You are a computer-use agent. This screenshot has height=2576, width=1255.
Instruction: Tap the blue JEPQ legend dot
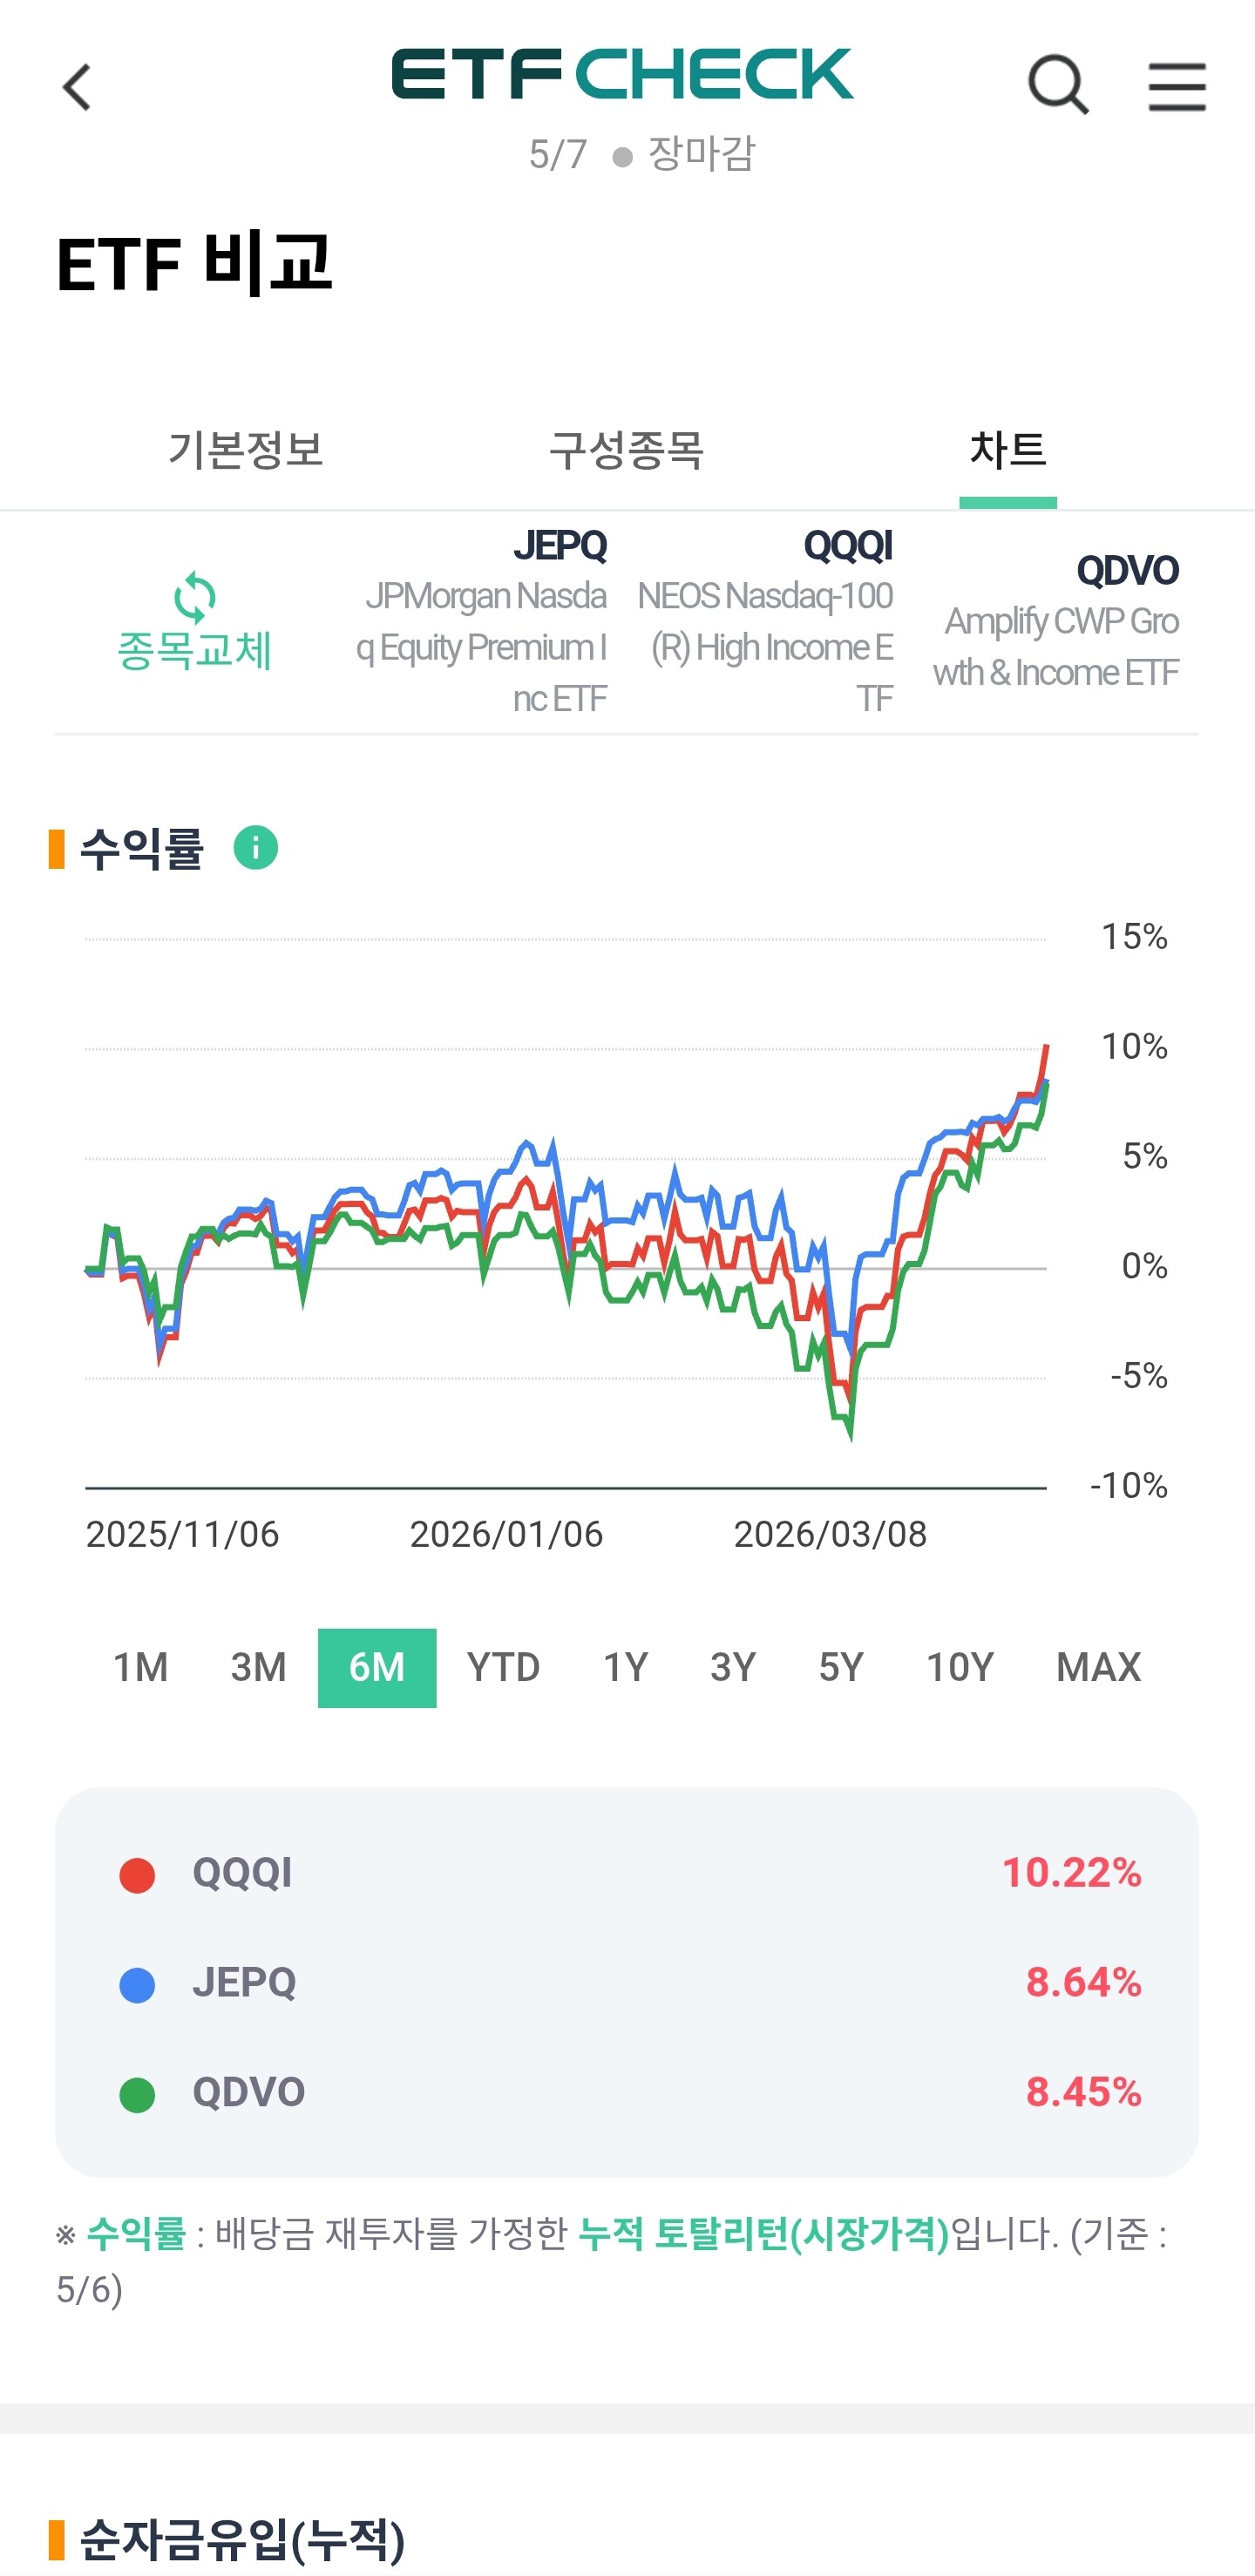[x=137, y=1985]
